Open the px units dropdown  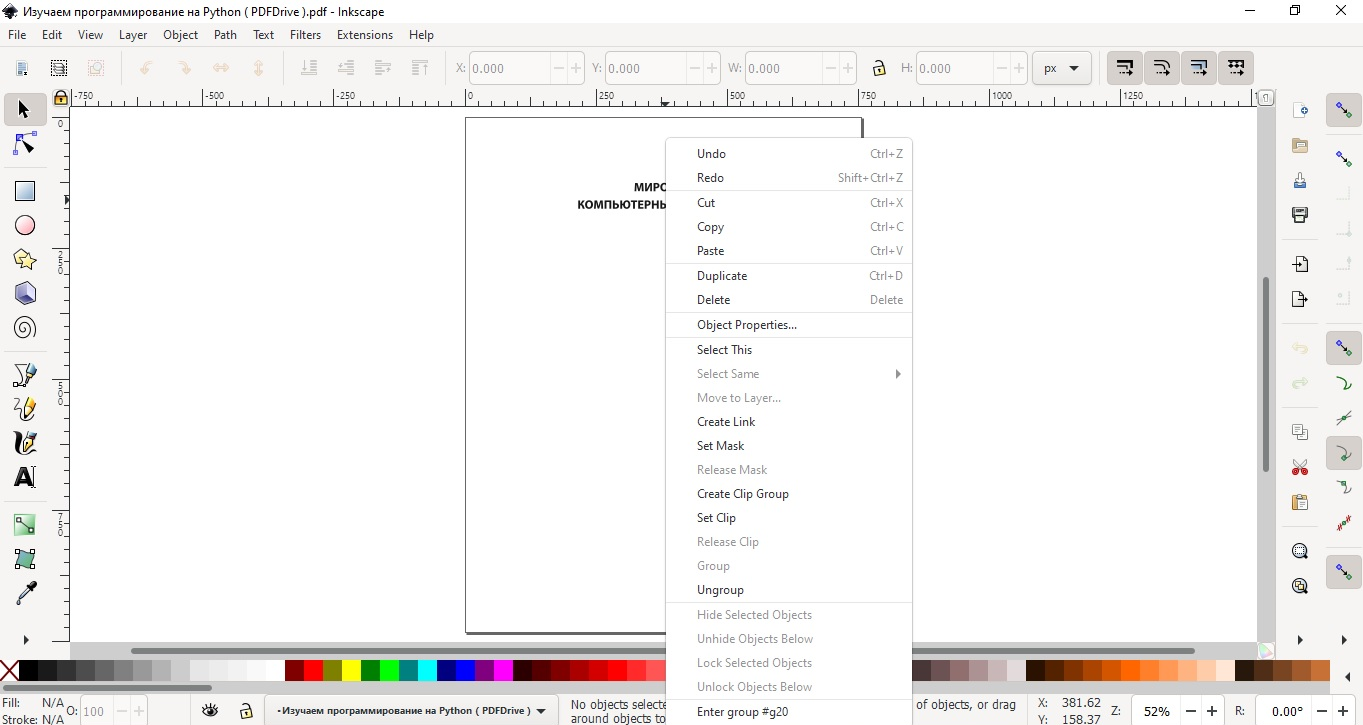(x=1061, y=69)
